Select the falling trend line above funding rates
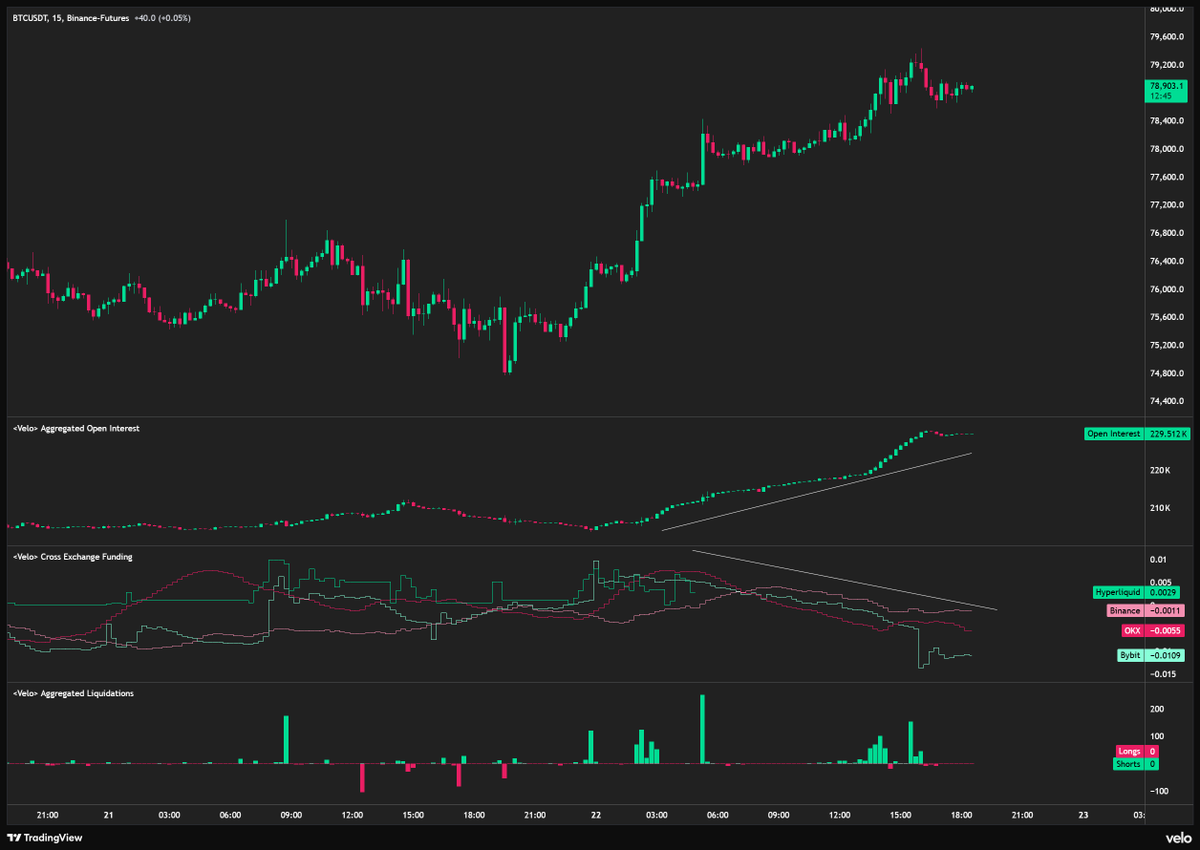 (x=845, y=579)
